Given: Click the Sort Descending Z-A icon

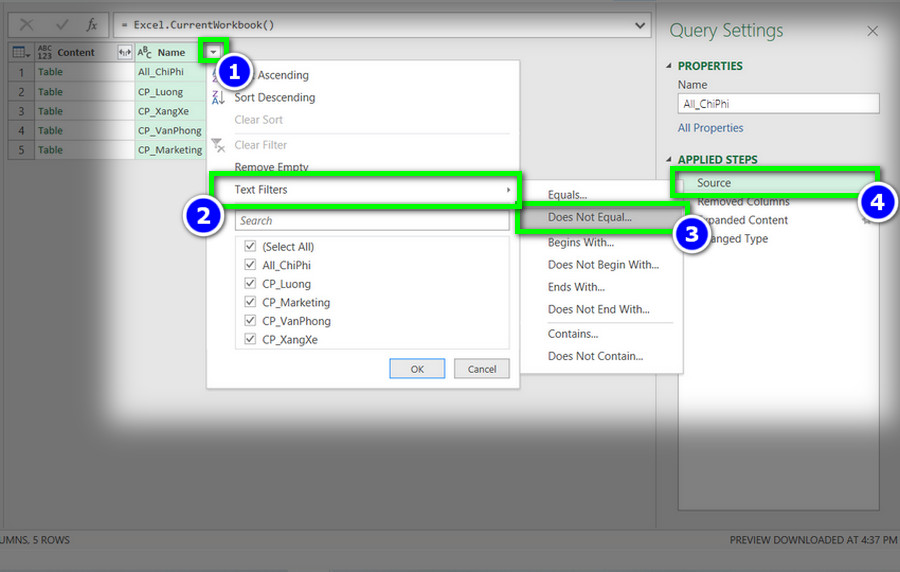Looking at the screenshot, I should (x=218, y=98).
